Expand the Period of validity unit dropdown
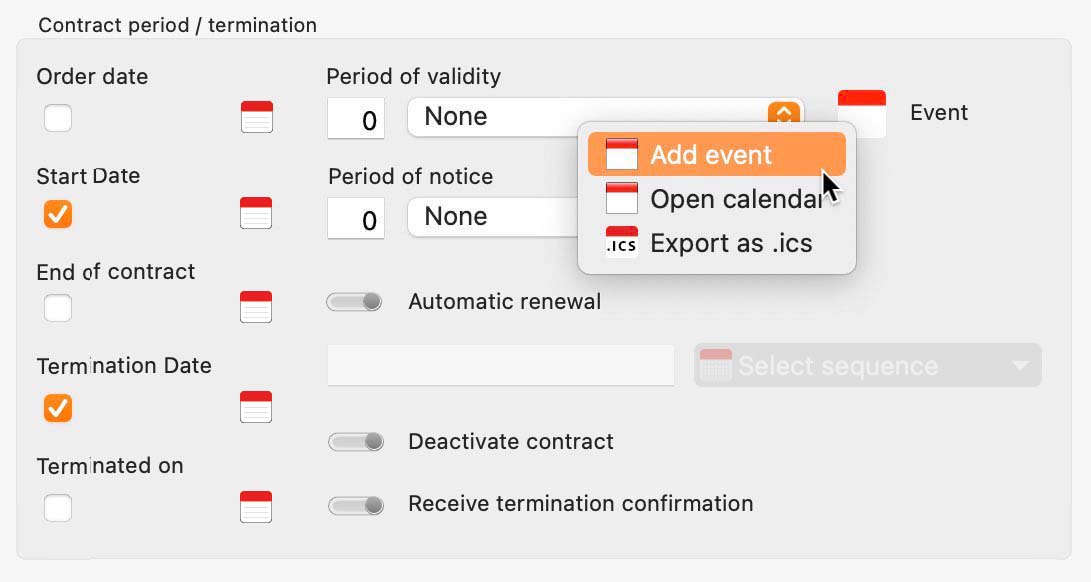The height and width of the screenshot is (582, 1091). point(605,116)
